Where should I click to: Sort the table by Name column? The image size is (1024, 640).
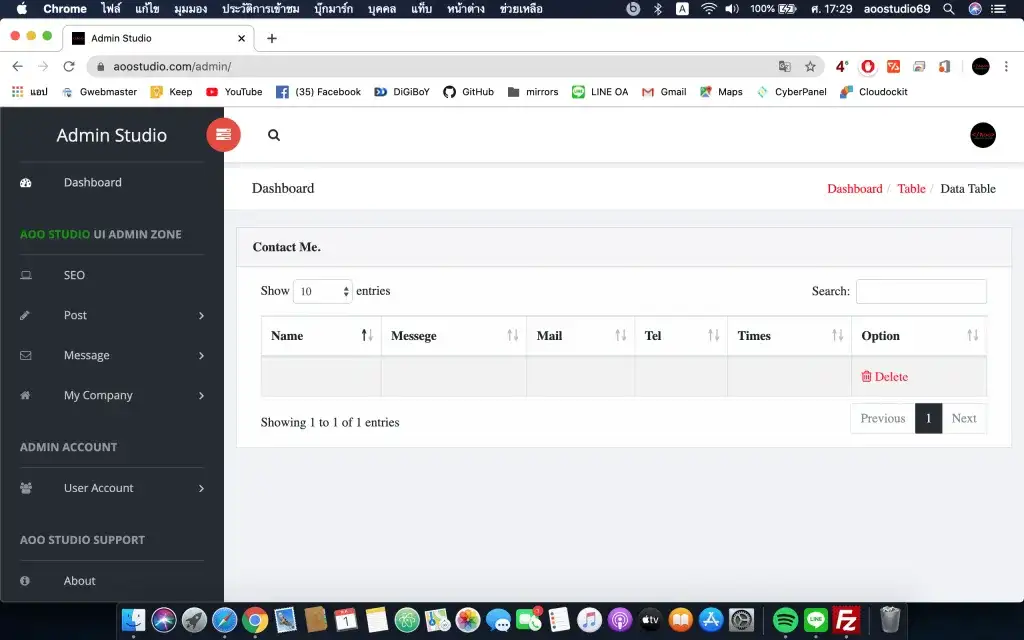[x=321, y=336]
